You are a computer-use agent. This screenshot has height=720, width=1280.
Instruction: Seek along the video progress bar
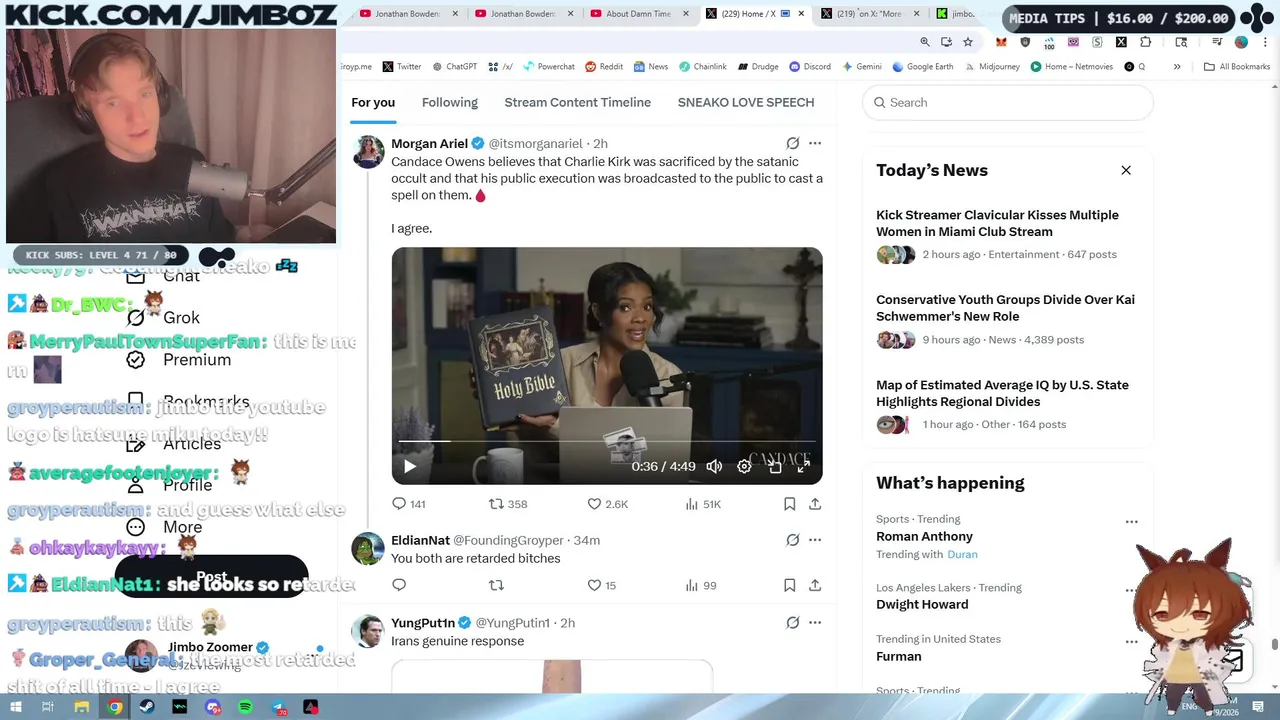point(607,441)
